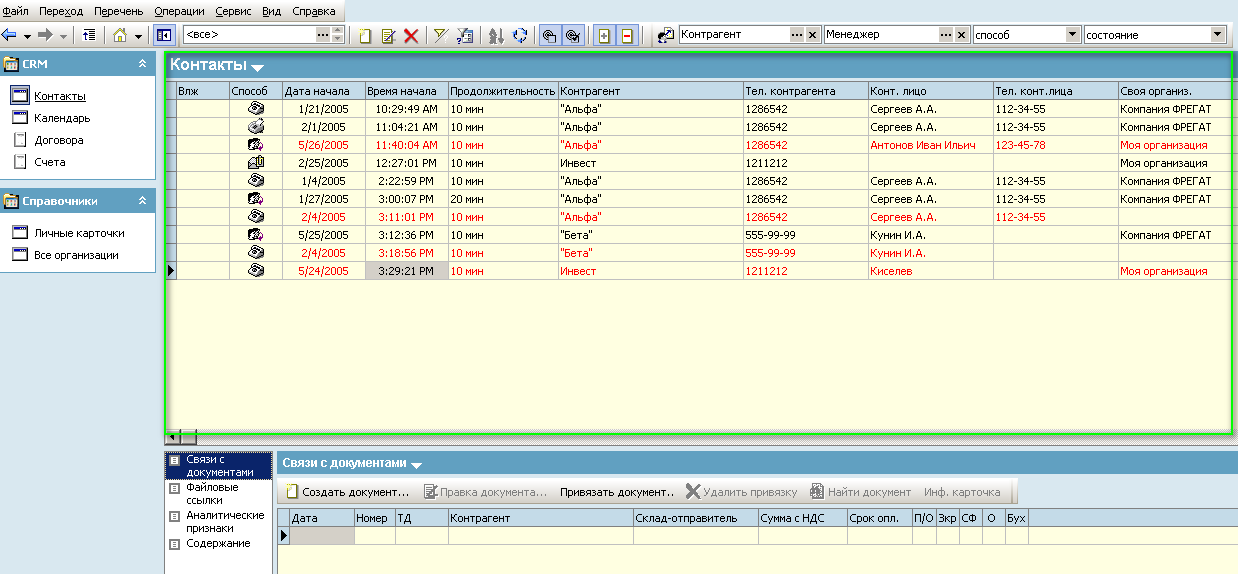Collapse the CRM sidebar group
The width and height of the screenshot is (1238, 574).
coord(142,64)
